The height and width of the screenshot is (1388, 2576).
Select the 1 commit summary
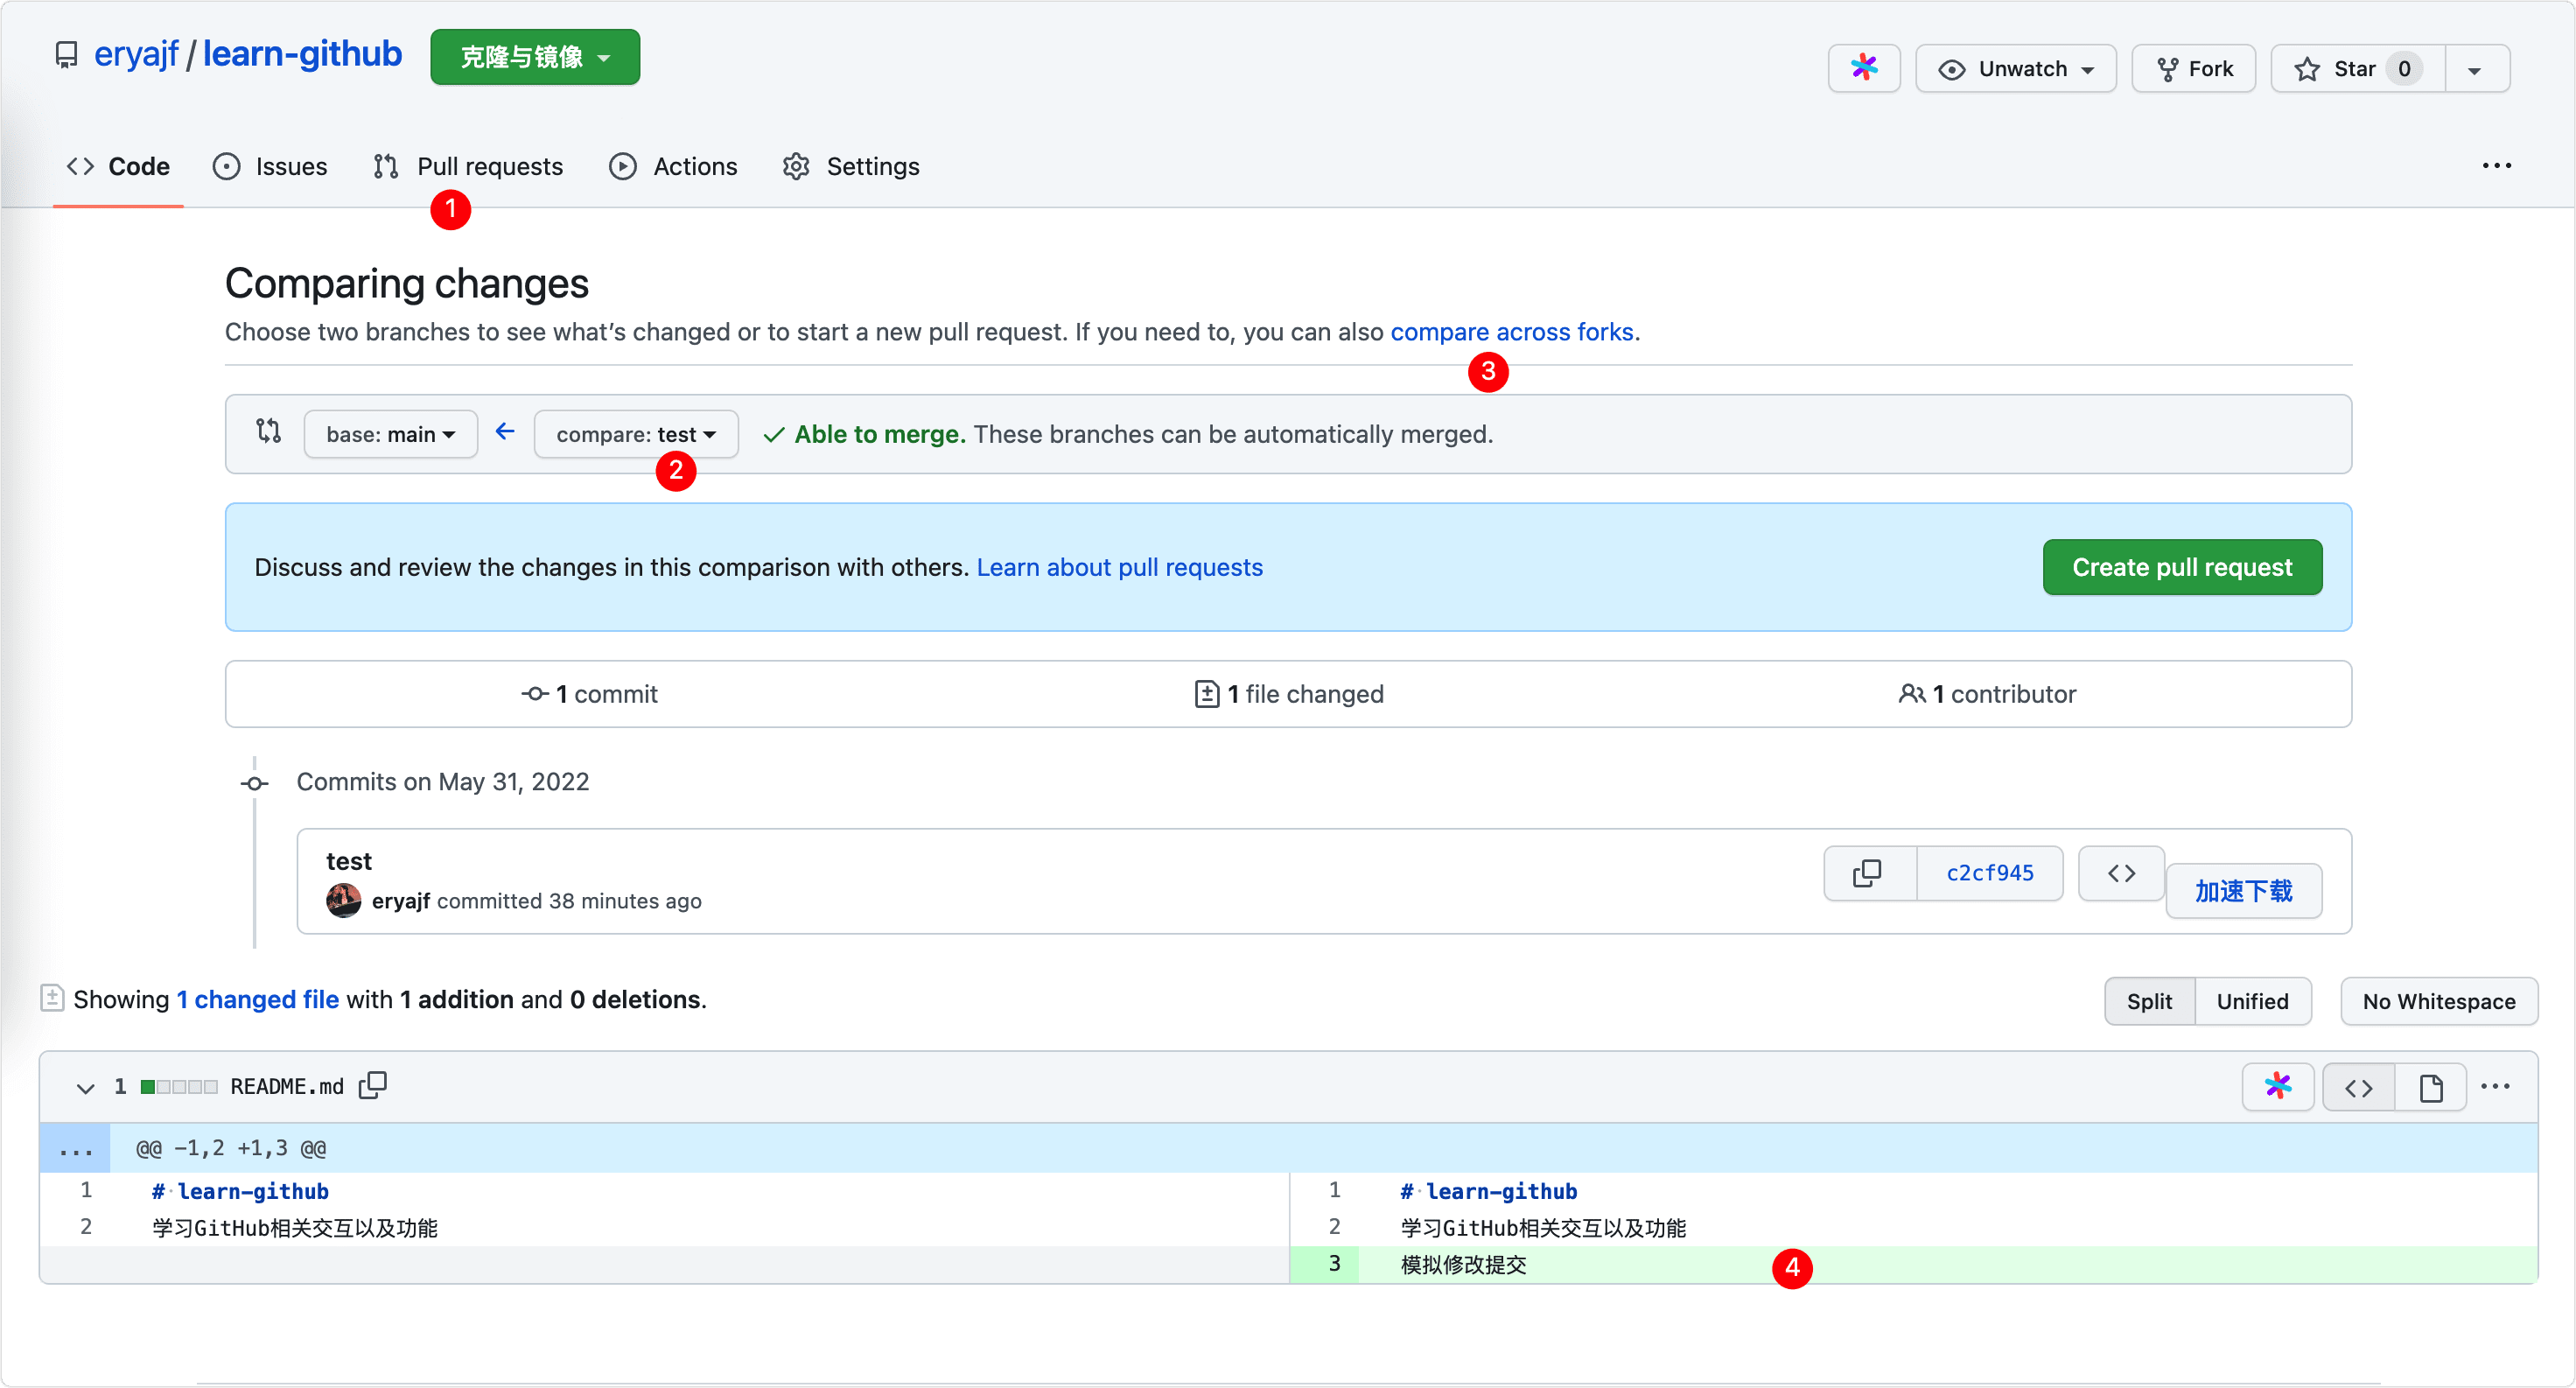coord(590,694)
